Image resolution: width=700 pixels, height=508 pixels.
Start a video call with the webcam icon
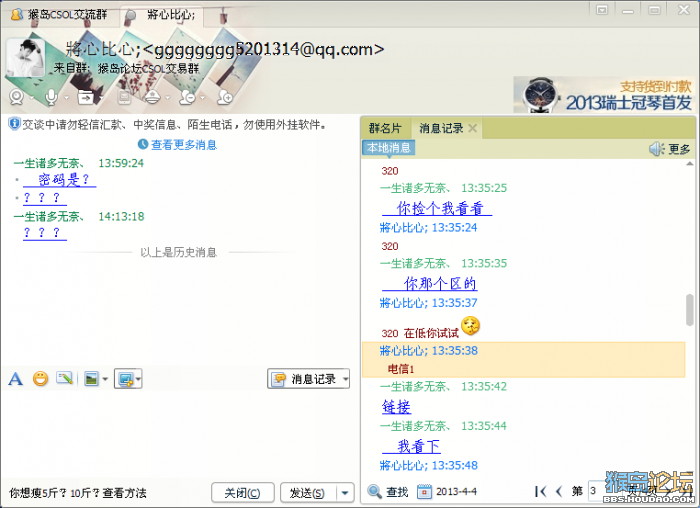(17, 97)
